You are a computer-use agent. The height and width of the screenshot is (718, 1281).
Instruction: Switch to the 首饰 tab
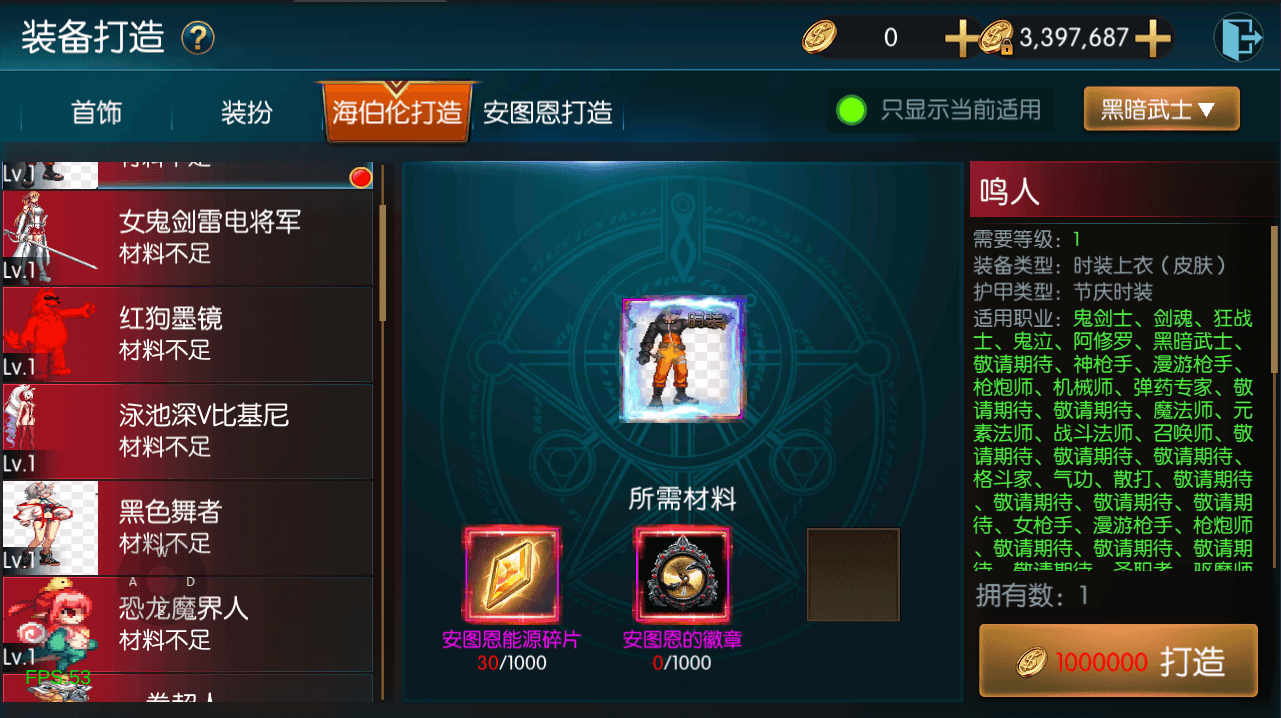point(97,113)
